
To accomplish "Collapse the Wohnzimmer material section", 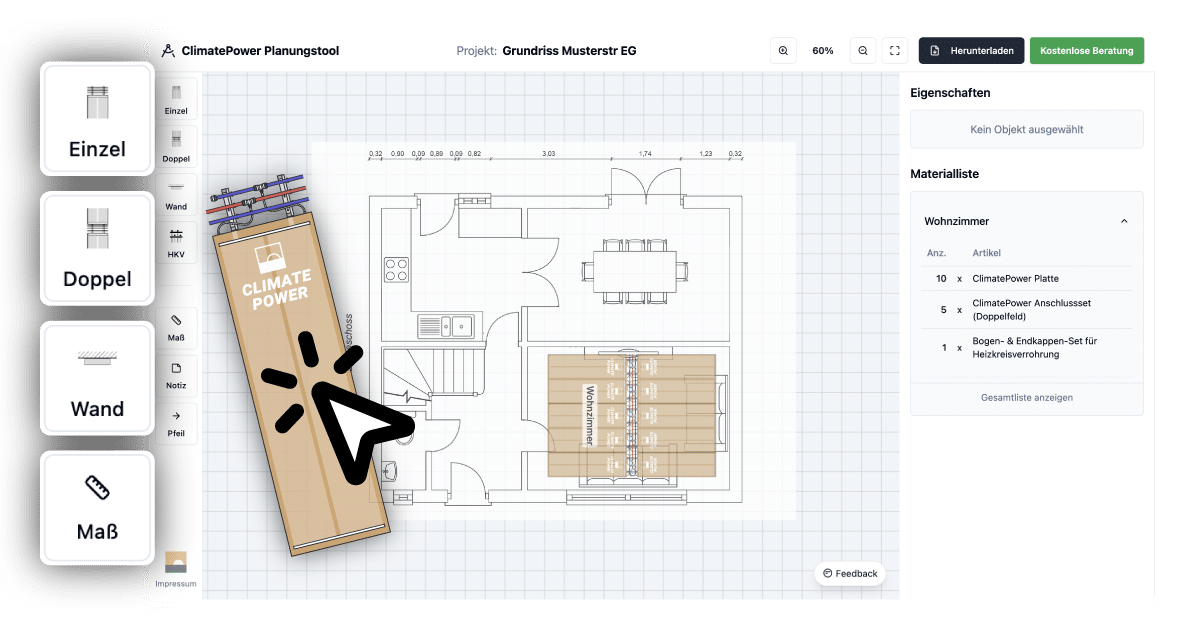I will (x=1124, y=221).
